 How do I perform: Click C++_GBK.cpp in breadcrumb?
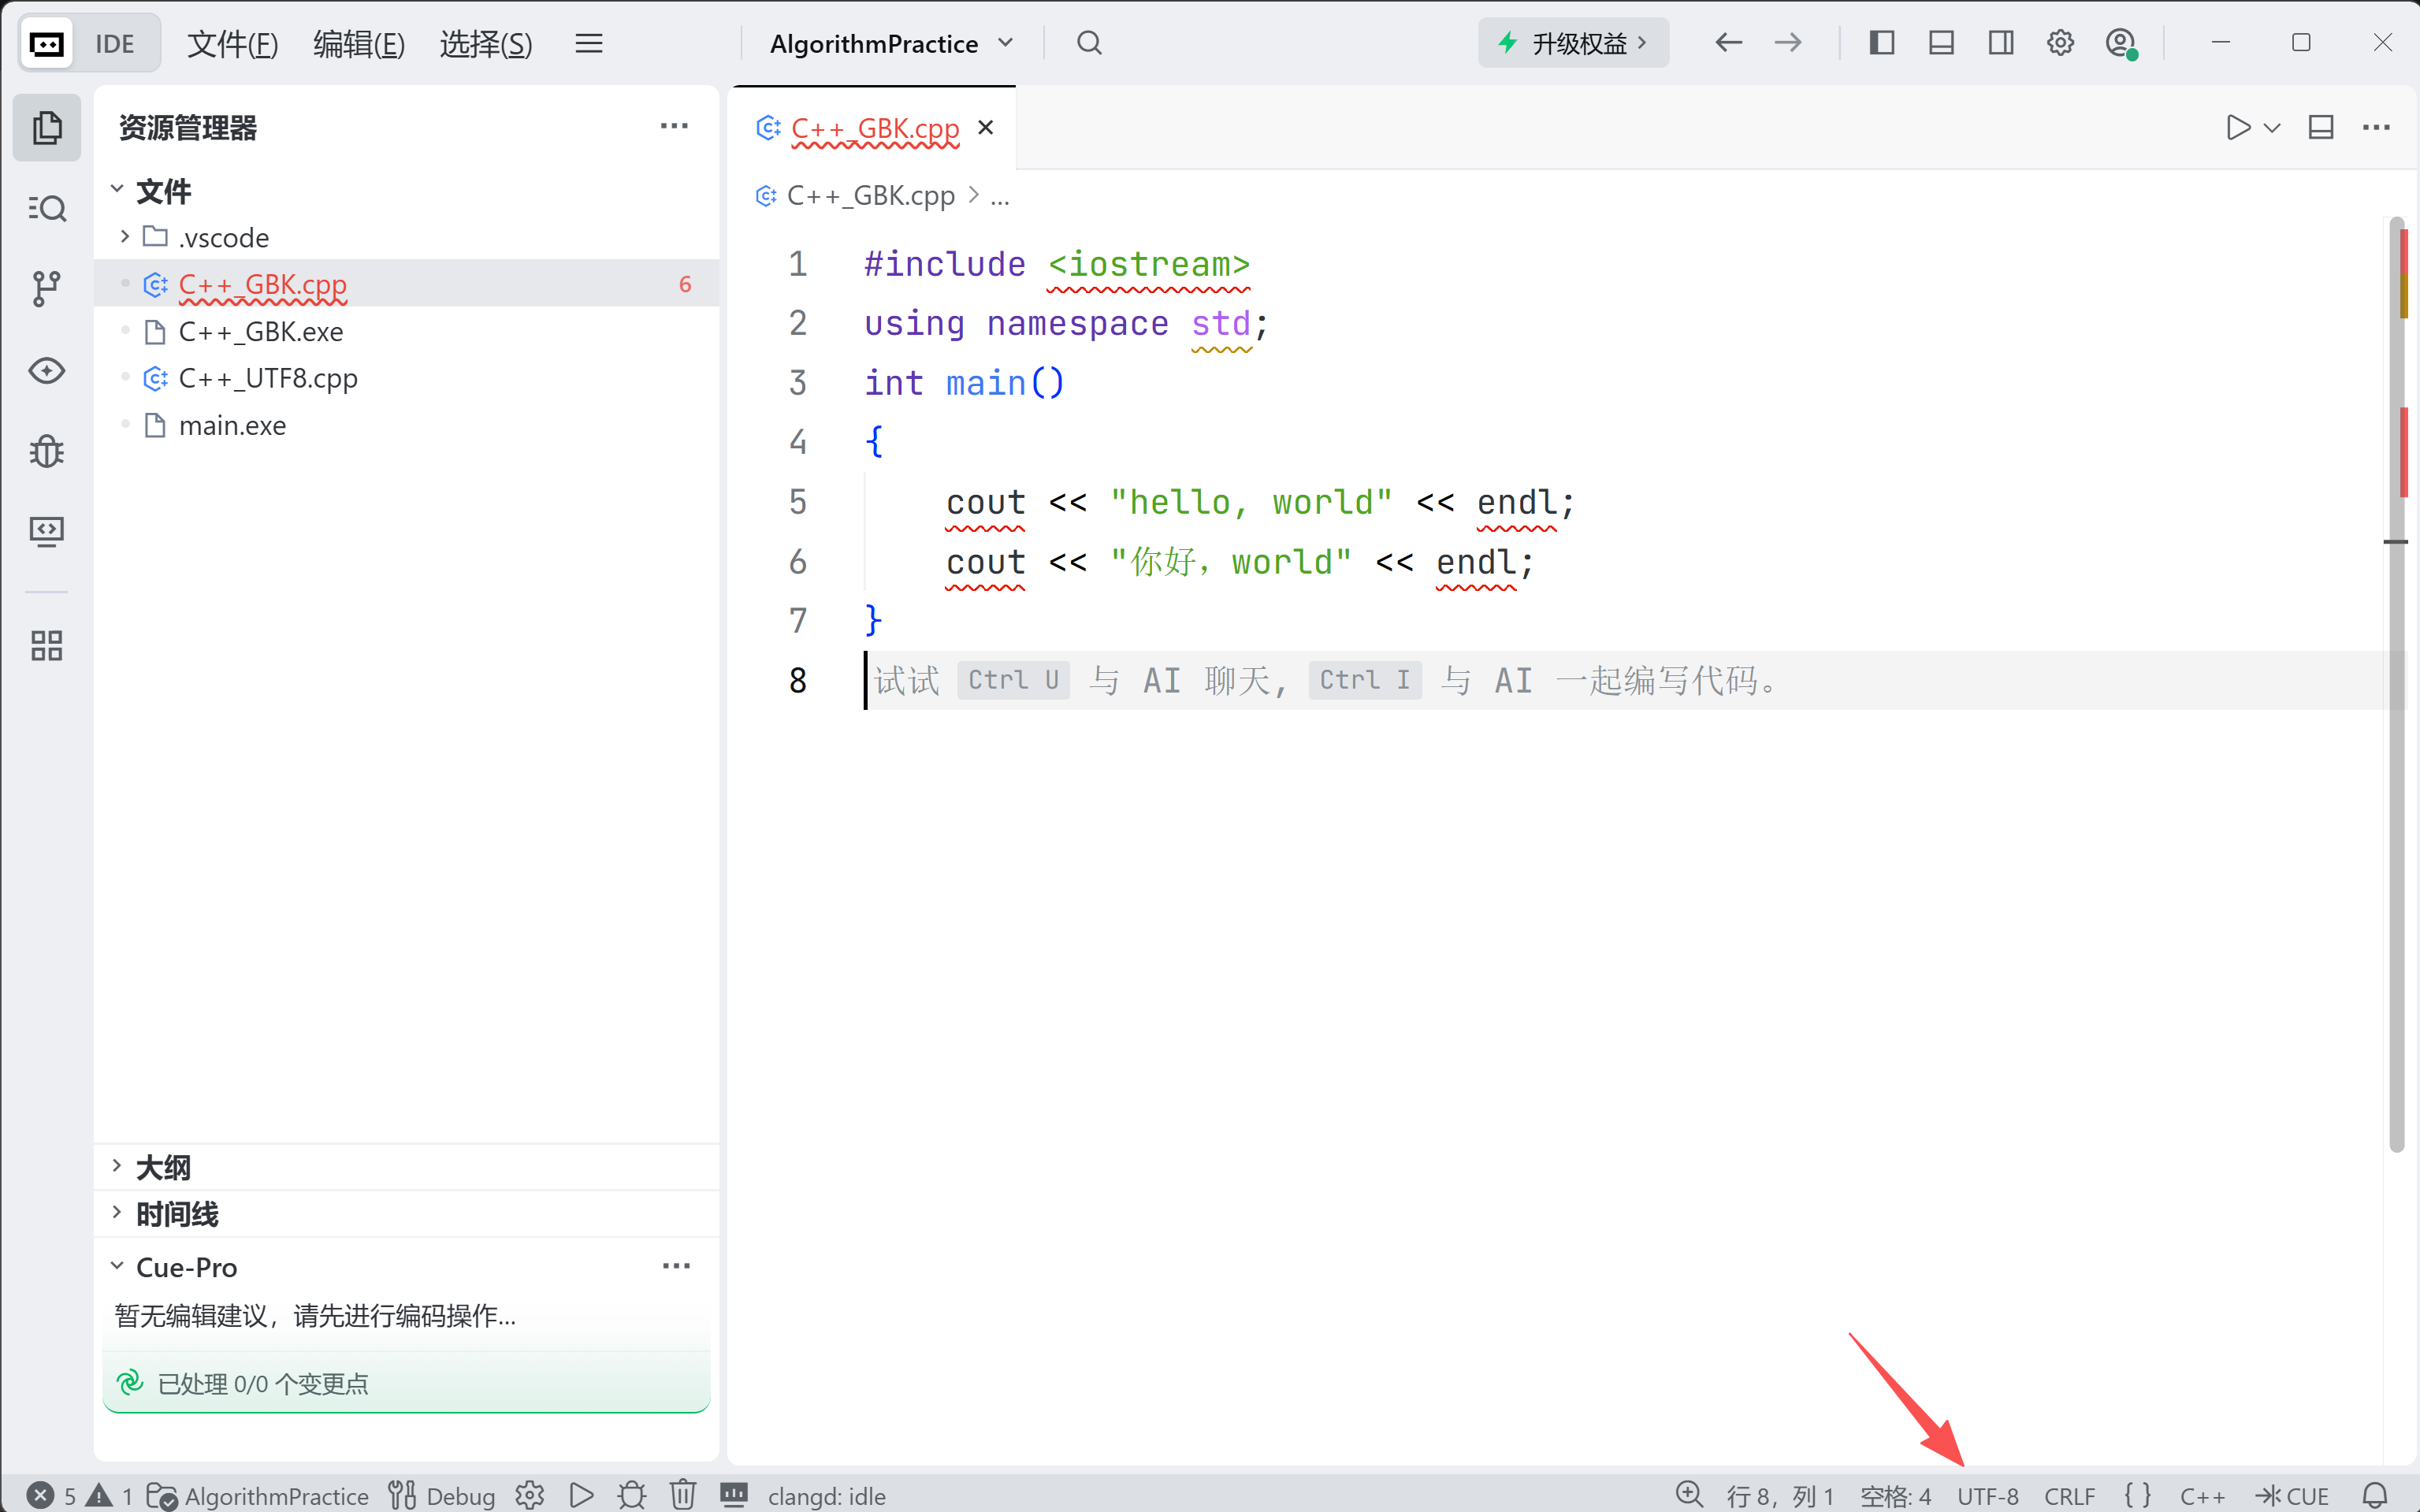click(870, 195)
